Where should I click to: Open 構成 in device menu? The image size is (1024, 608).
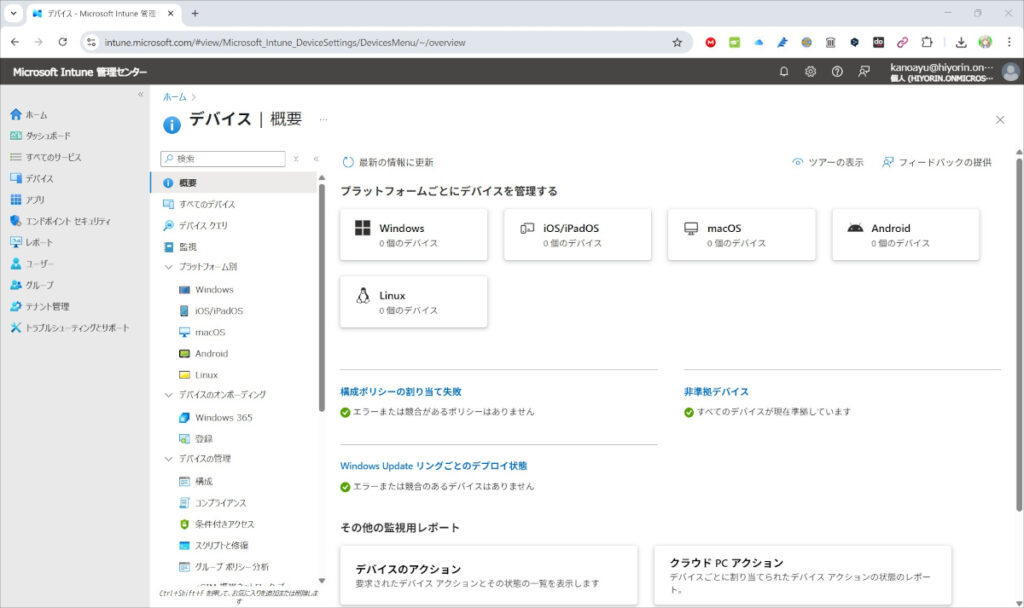point(196,481)
